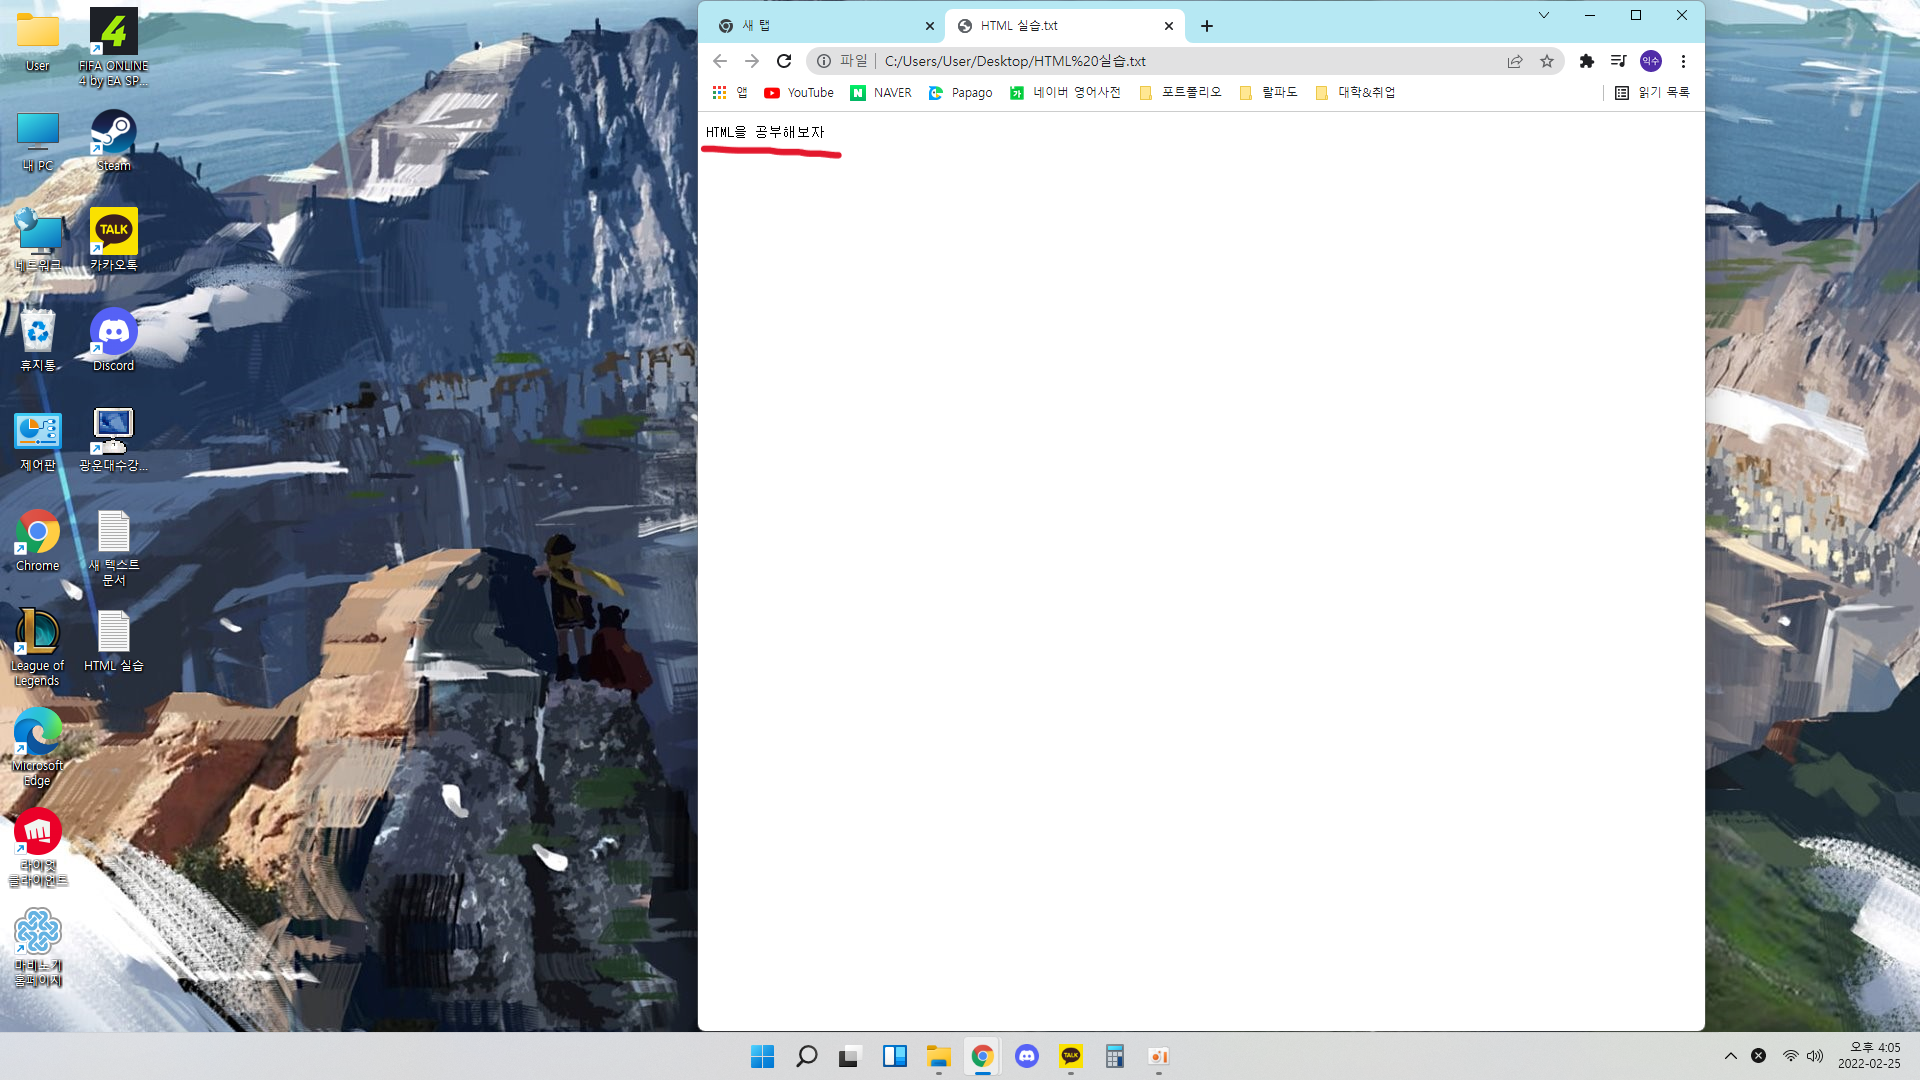1920x1080 pixels.
Task: Switch to the HTML 실습.txt tab
Action: [x=1062, y=26]
